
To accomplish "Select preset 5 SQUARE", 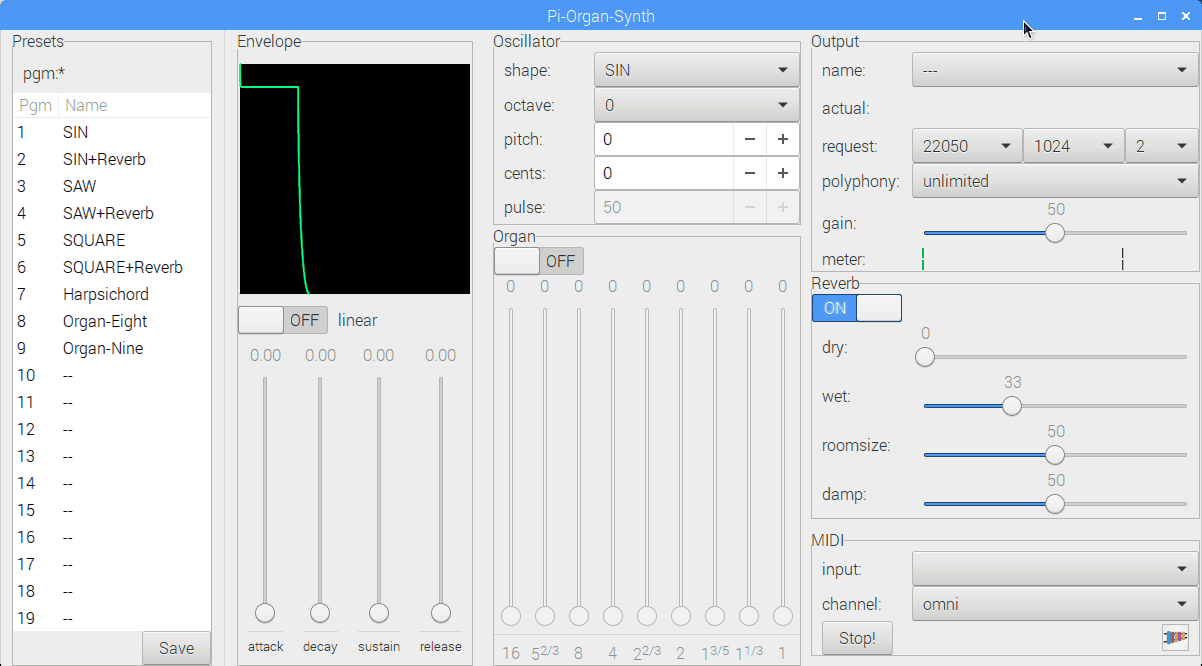I will [112, 240].
